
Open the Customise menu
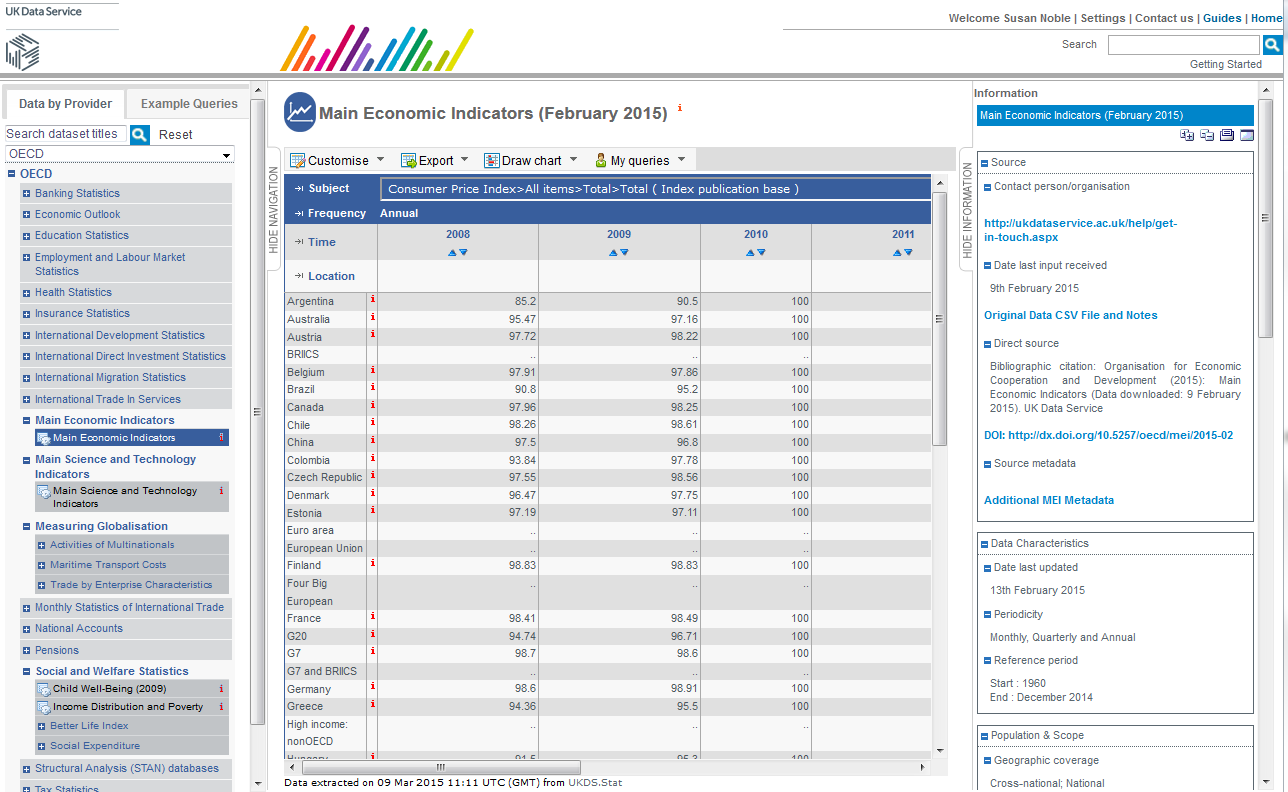tap(337, 160)
